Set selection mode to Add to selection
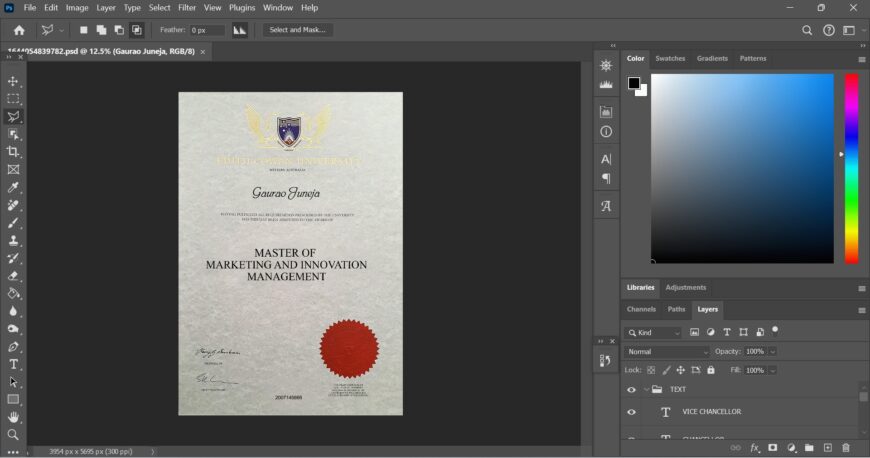The width and height of the screenshot is (870, 458). (x=101, y=30)
